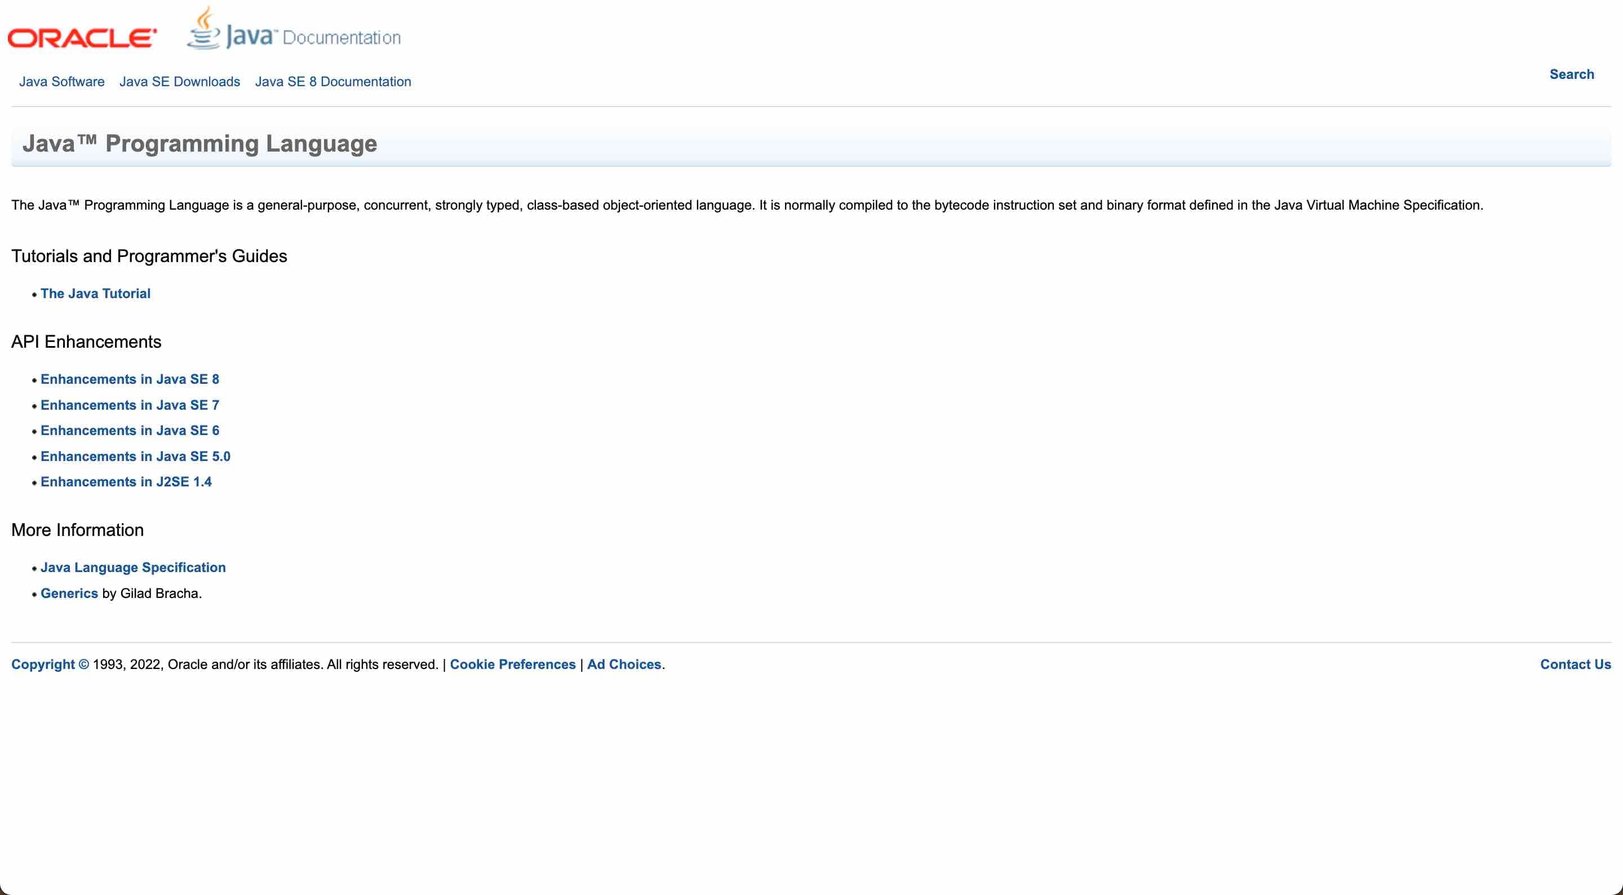1623x895 pixels.
Task: Go to Java SE Downloads
Action: (x=180, y=82)
